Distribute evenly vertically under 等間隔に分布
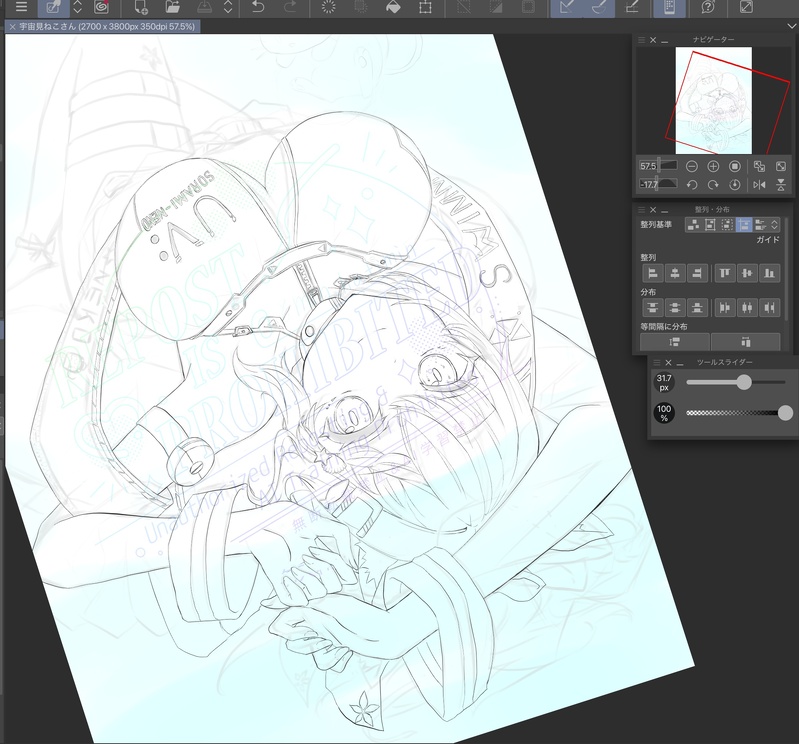799x744 pixels. (x=675, y=342)
